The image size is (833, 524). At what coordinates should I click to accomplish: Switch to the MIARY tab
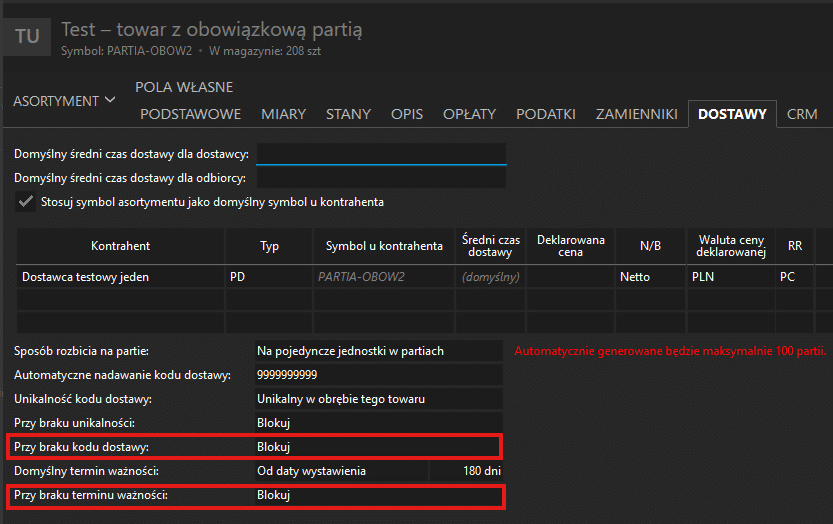(x=283, y=114)
